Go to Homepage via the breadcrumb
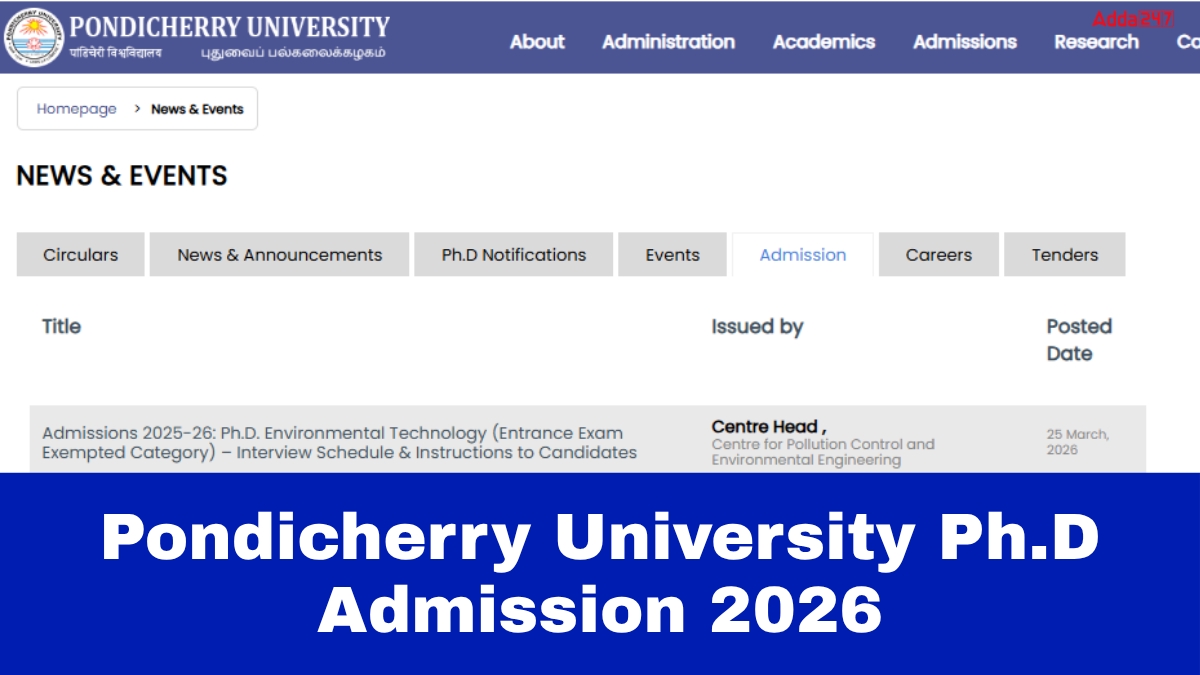The image size is (1200, 675). click(x=77, y=109)
